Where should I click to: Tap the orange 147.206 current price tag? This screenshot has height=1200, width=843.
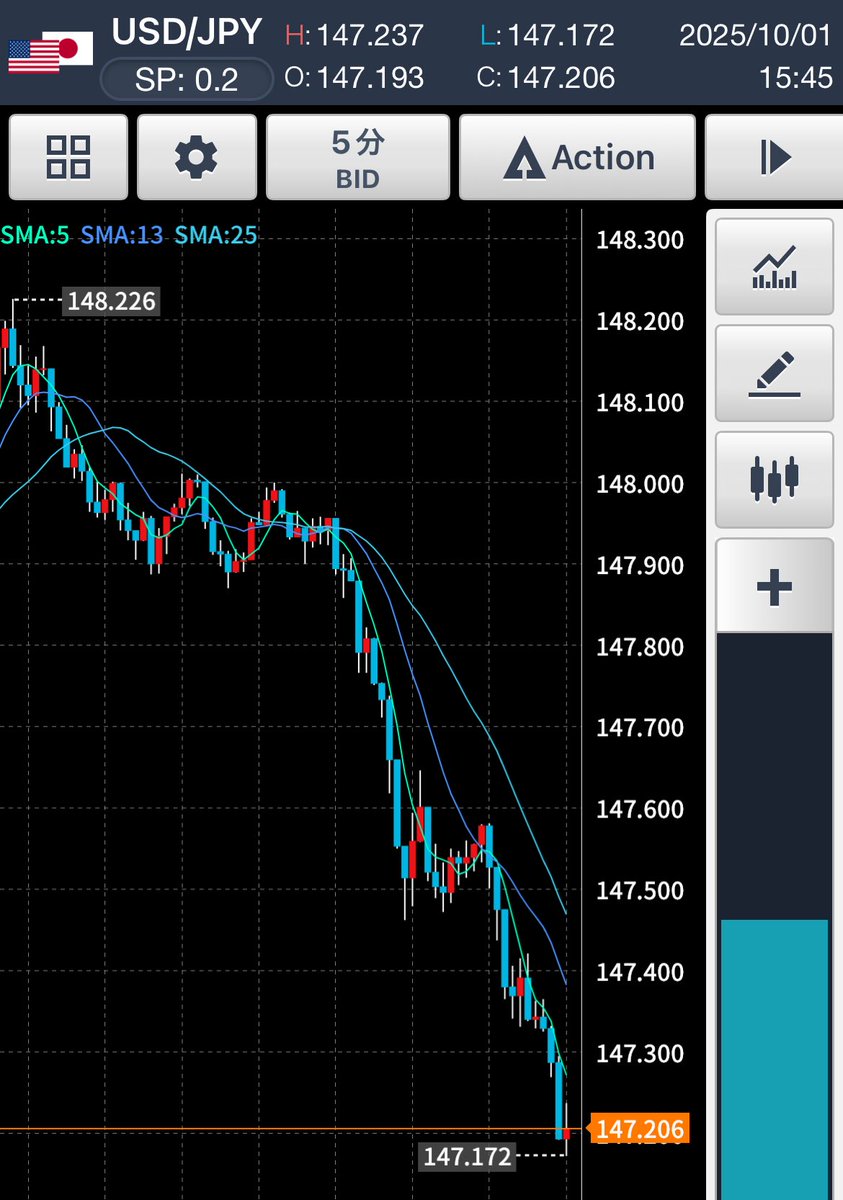point(641,1130)
